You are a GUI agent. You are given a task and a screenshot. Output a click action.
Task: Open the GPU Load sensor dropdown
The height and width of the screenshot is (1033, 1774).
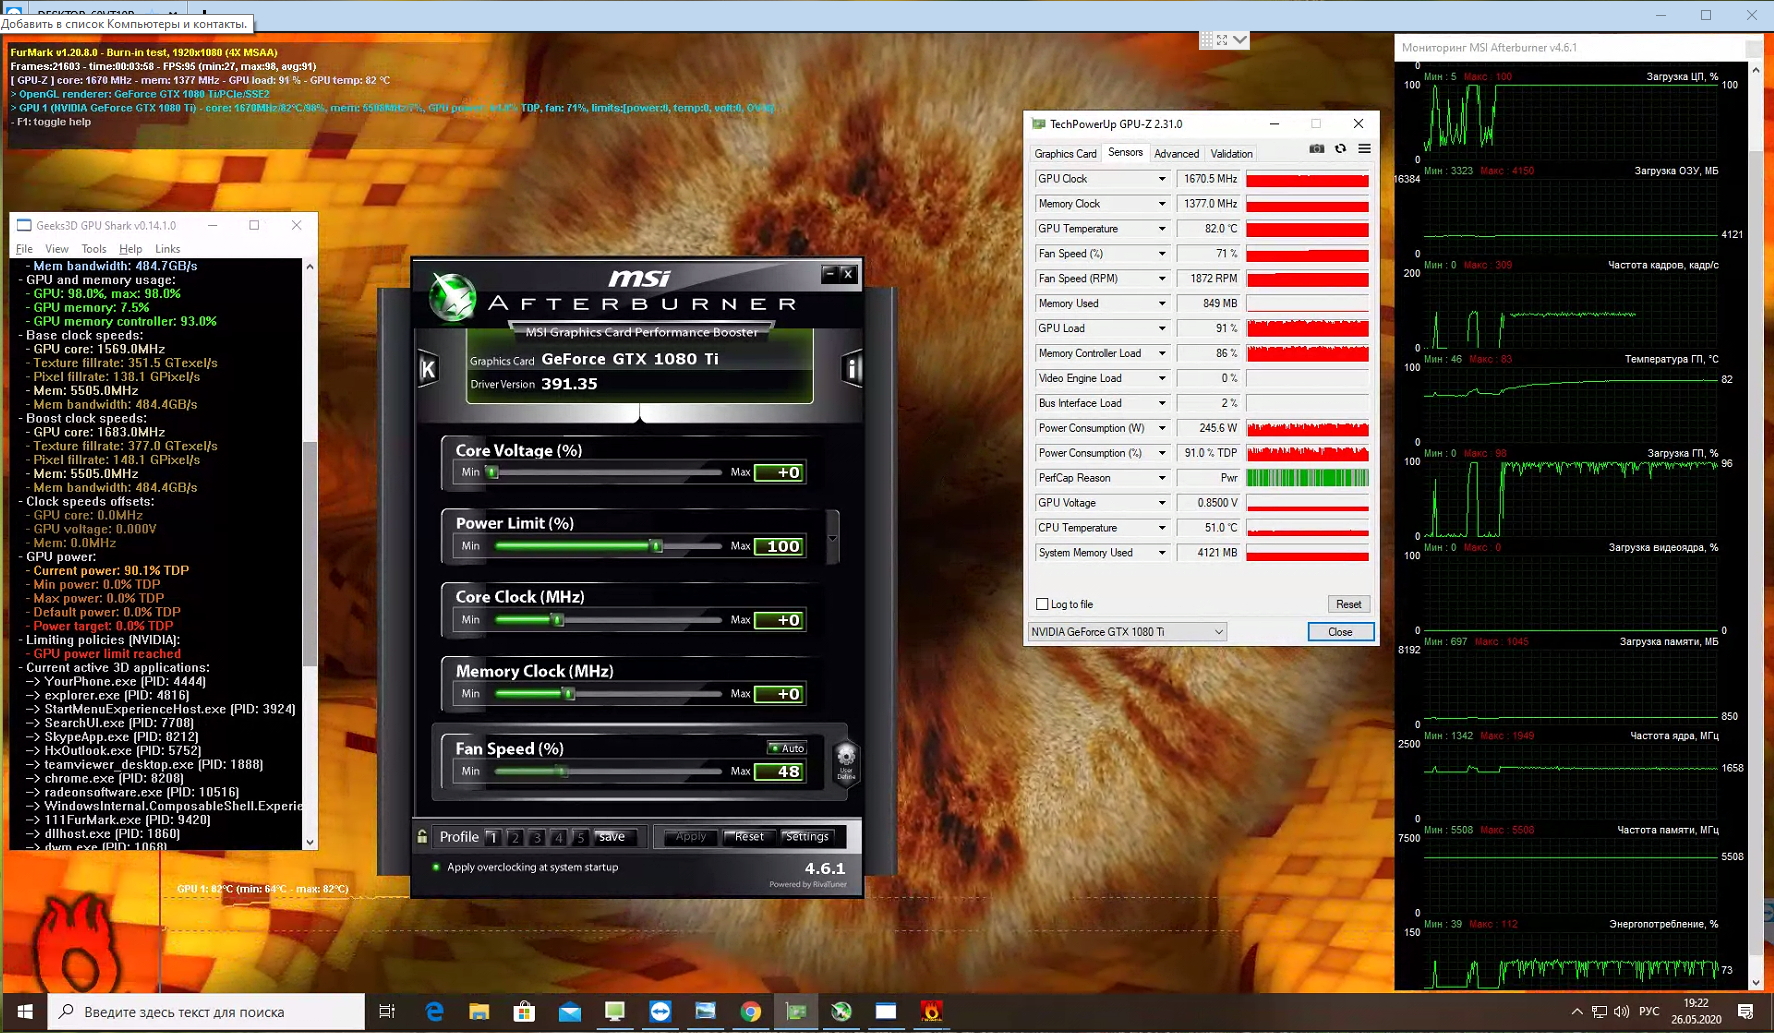click(1162, 328)
